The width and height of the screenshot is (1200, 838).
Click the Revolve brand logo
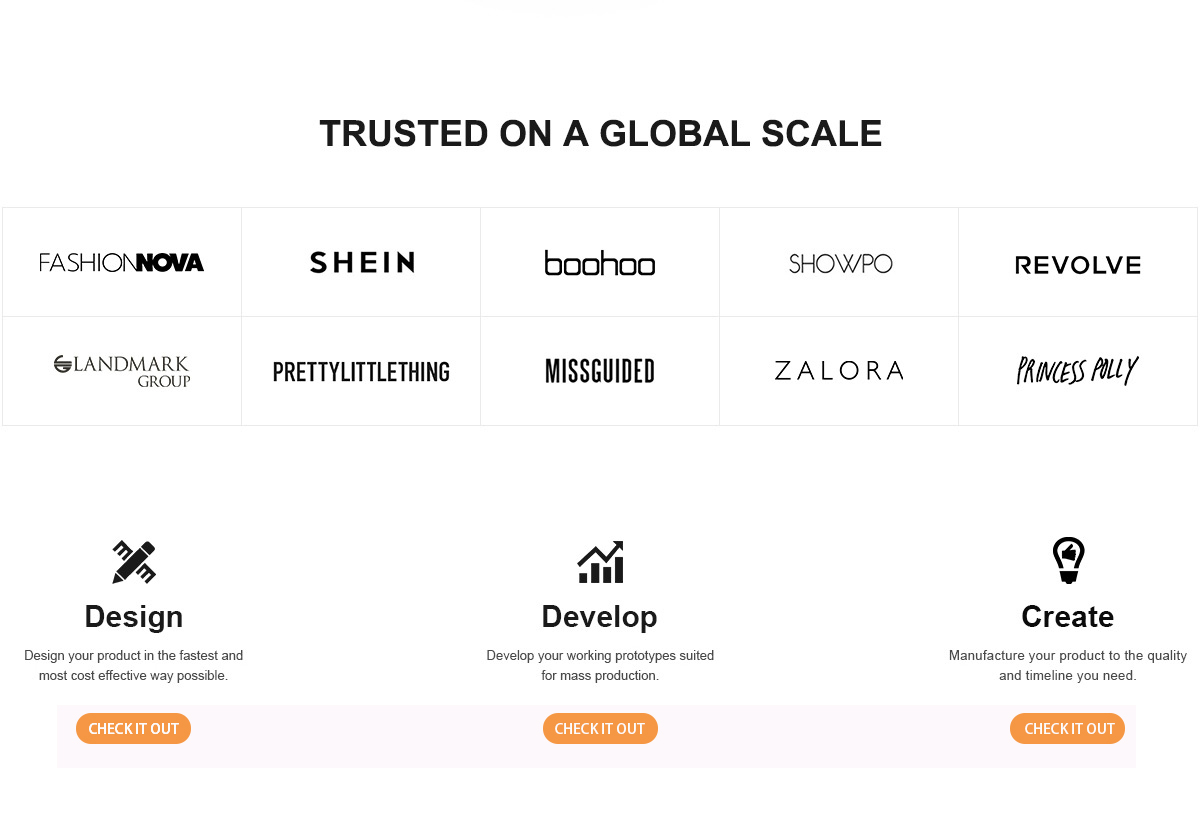point(1078,265)
